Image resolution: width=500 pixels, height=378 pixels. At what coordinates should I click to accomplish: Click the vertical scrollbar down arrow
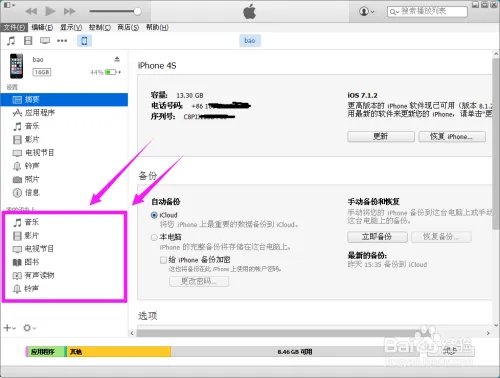click(496, 325)
